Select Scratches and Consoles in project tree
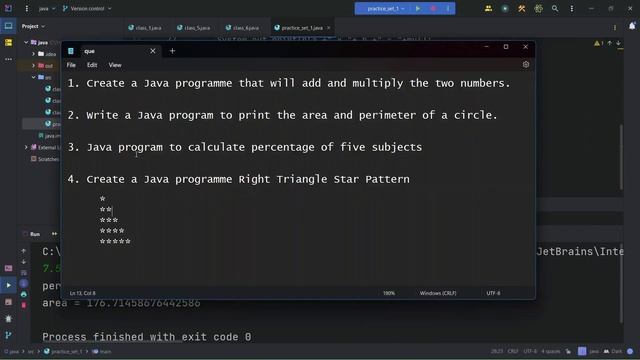The image size is (640, 360). [x=46, y=159]
